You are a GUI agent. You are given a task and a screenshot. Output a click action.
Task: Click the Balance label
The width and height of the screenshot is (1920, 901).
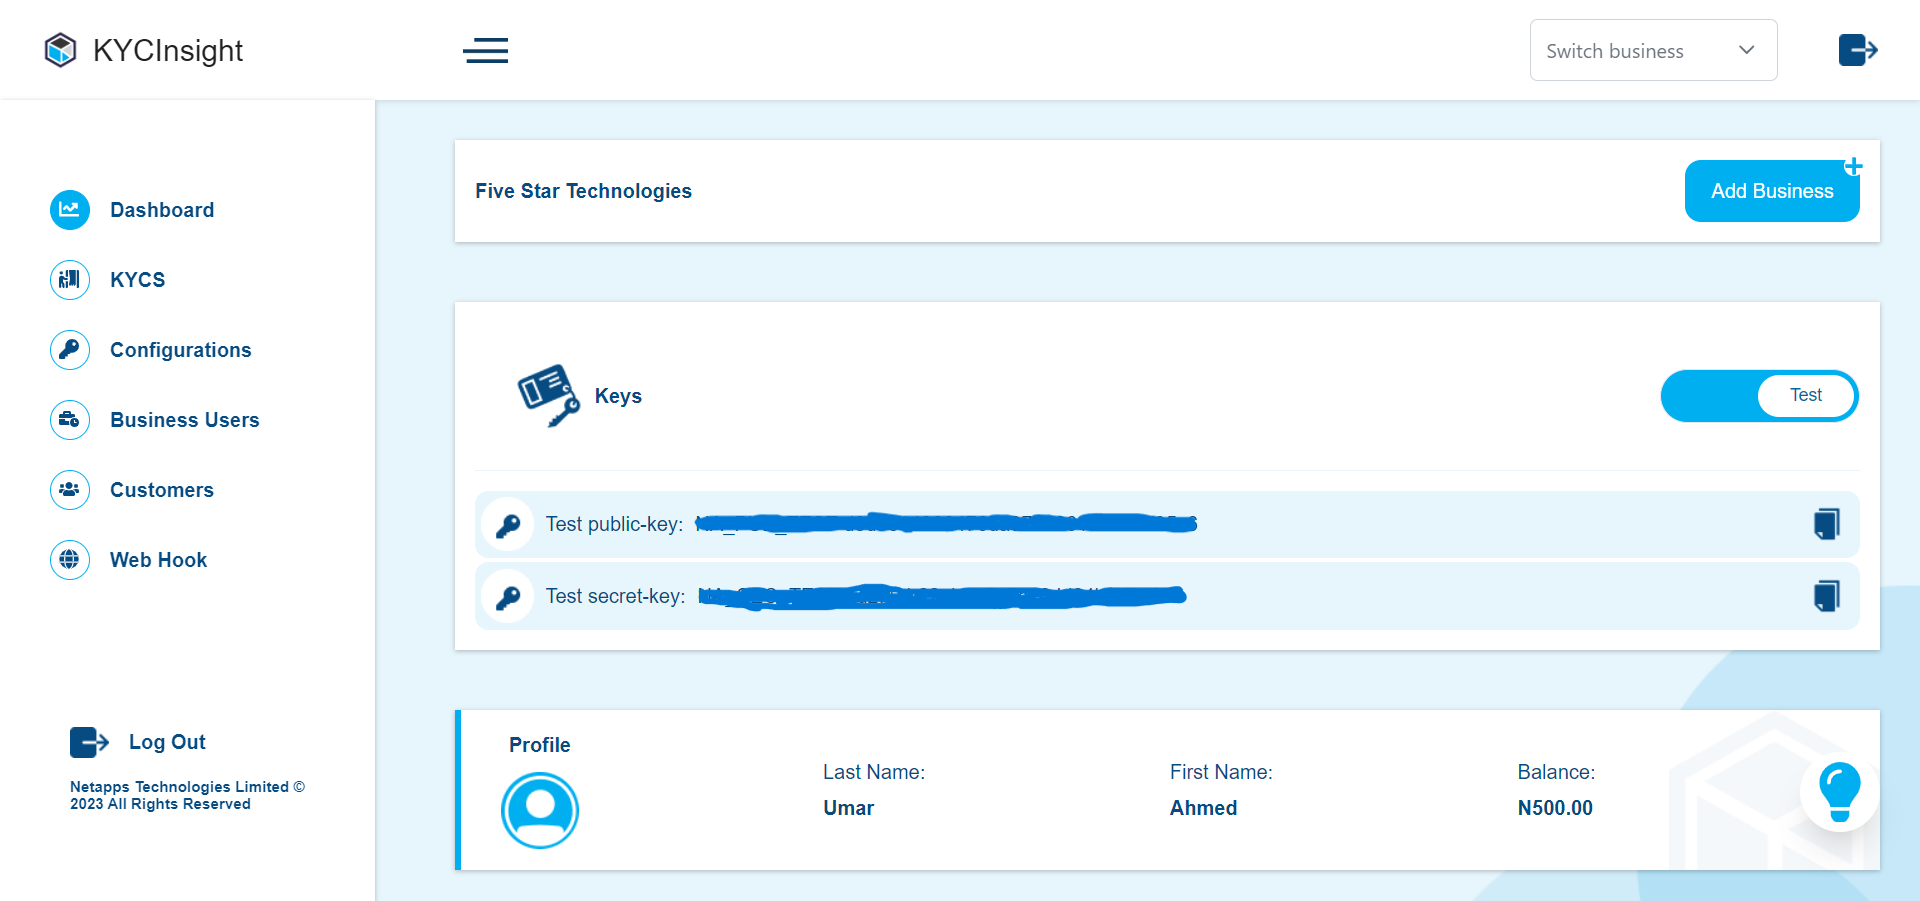(1556, 772)
